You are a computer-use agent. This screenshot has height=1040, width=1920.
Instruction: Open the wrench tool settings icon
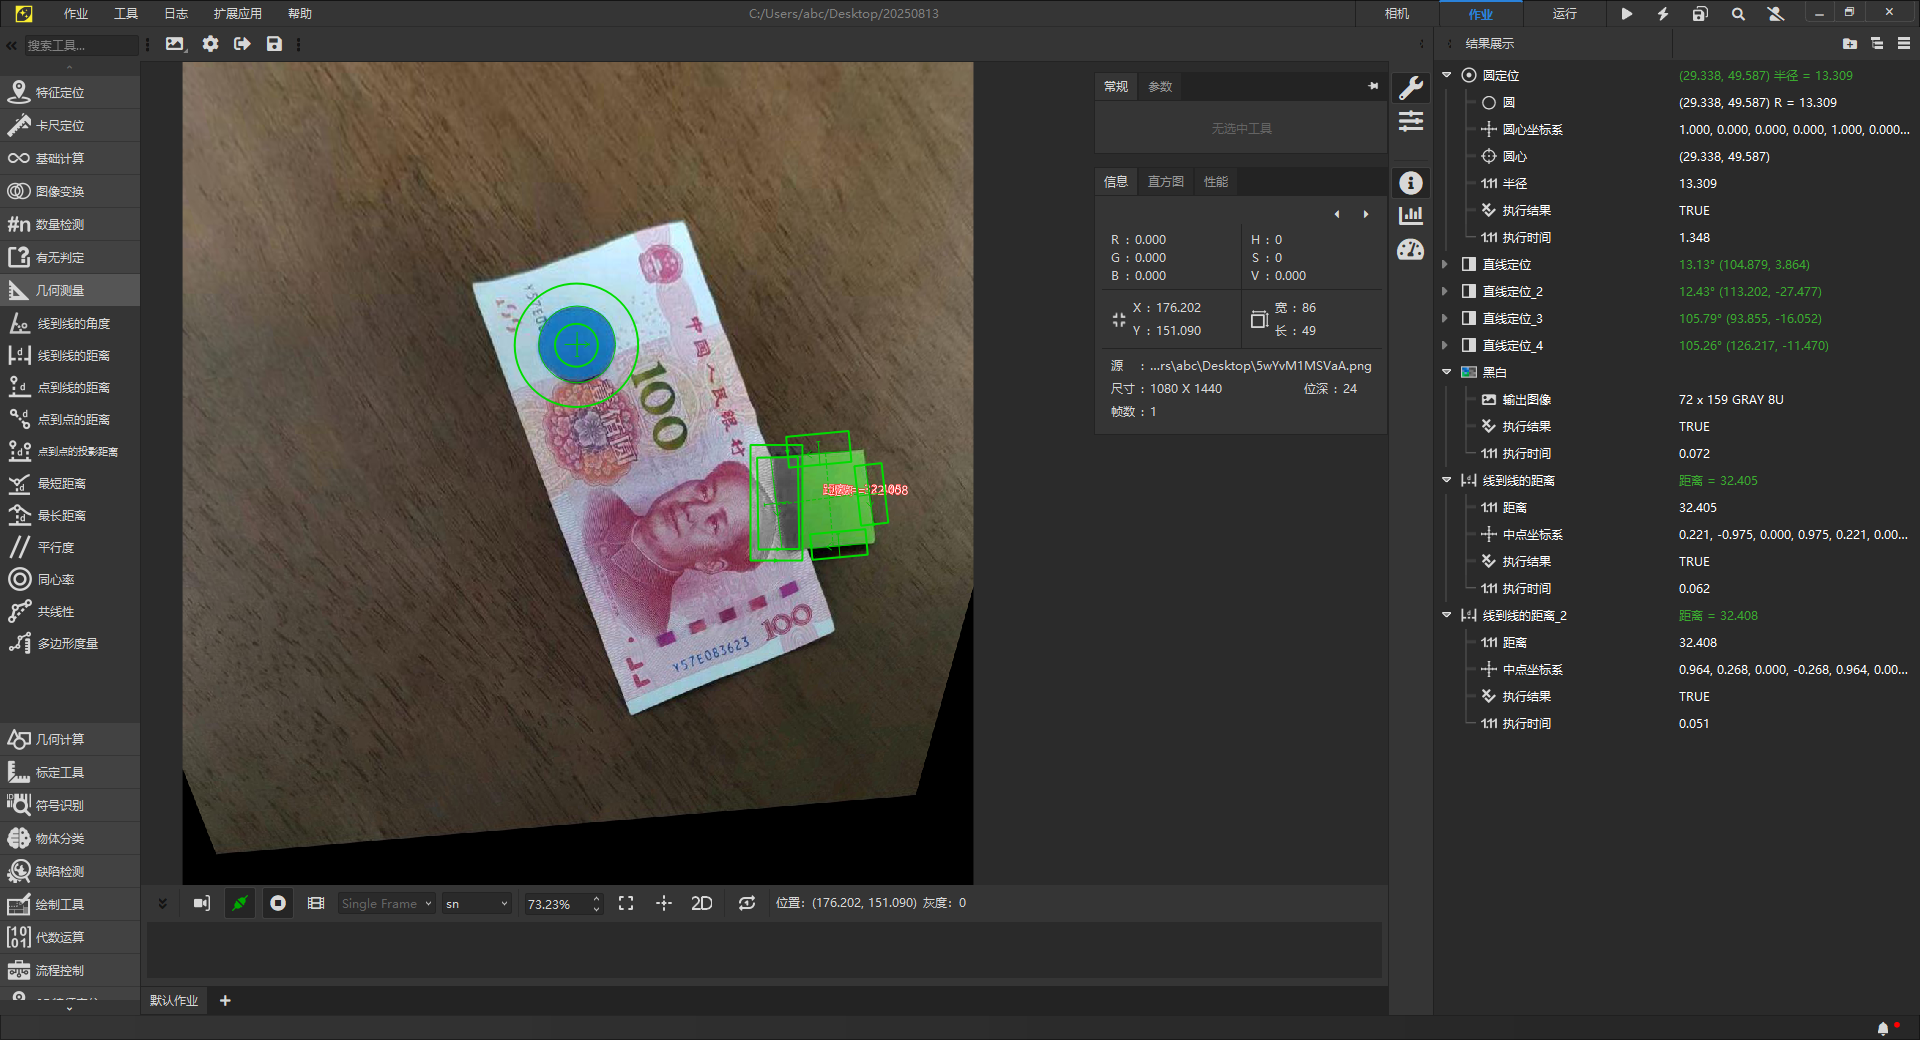1411,88
